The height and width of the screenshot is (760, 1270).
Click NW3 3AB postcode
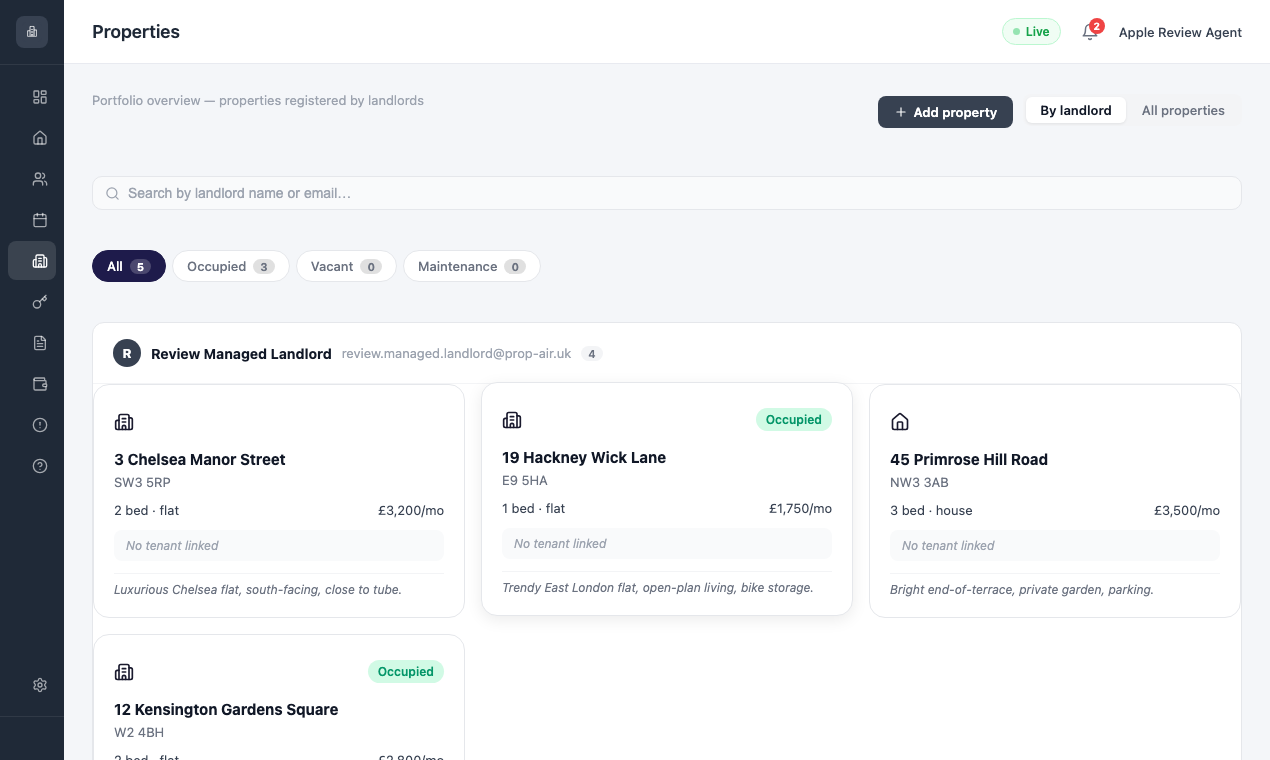coord(919,483)
